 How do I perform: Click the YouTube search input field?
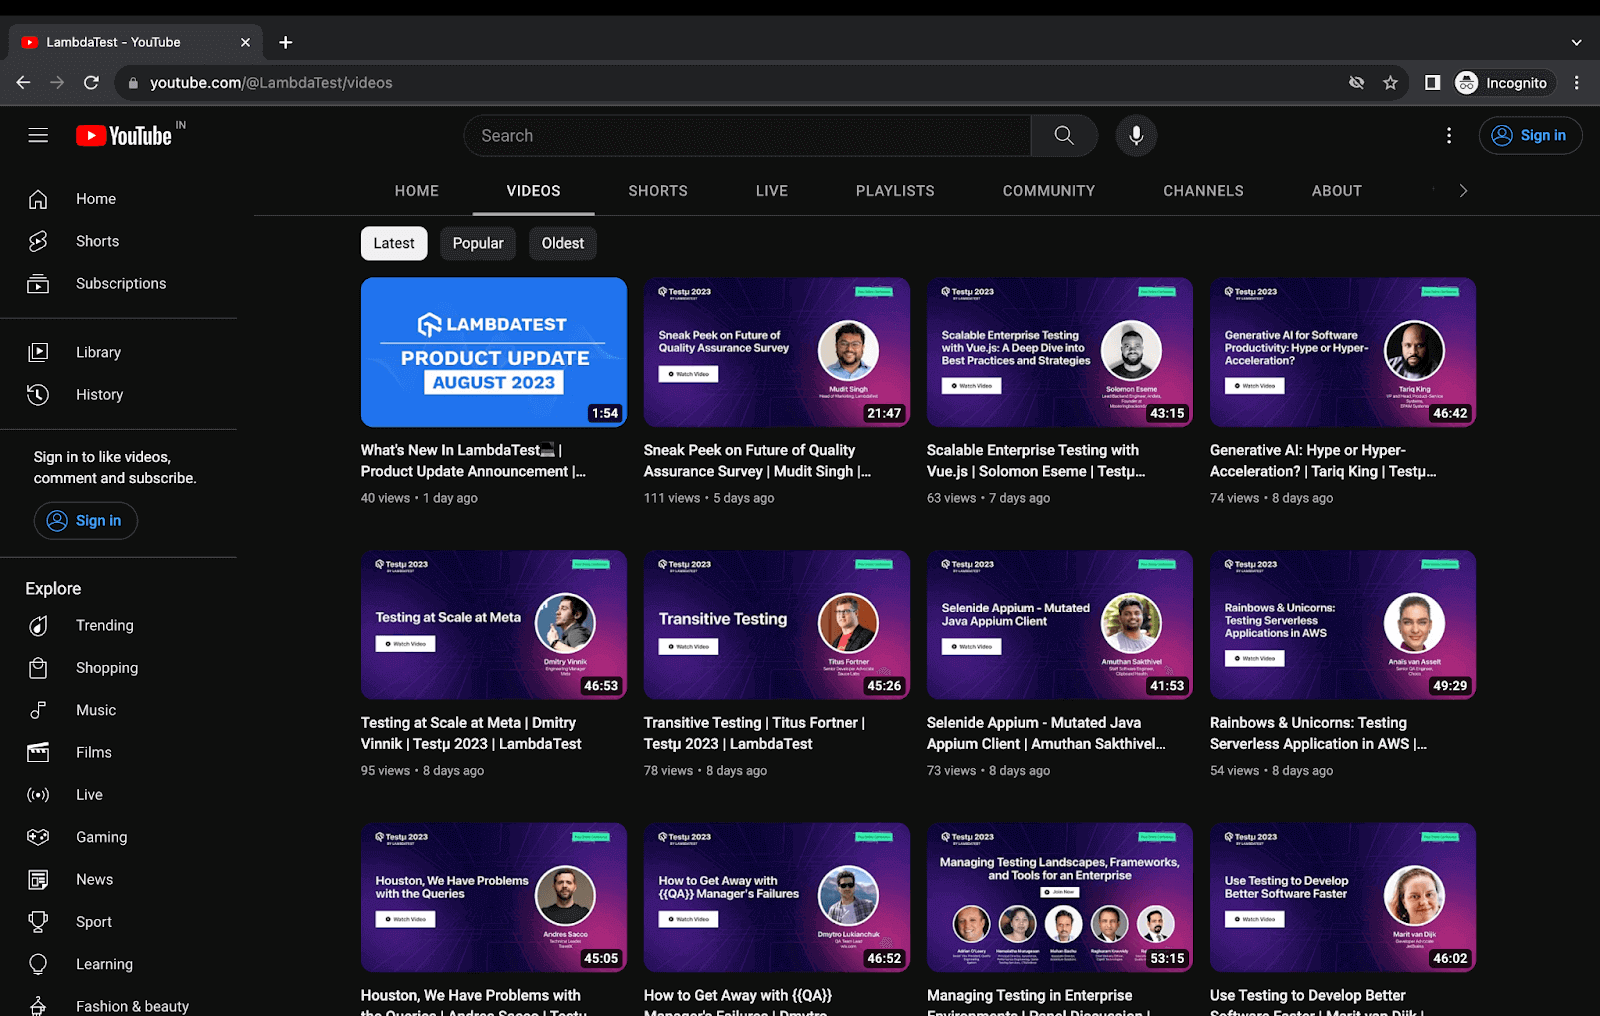click(747, 136)
